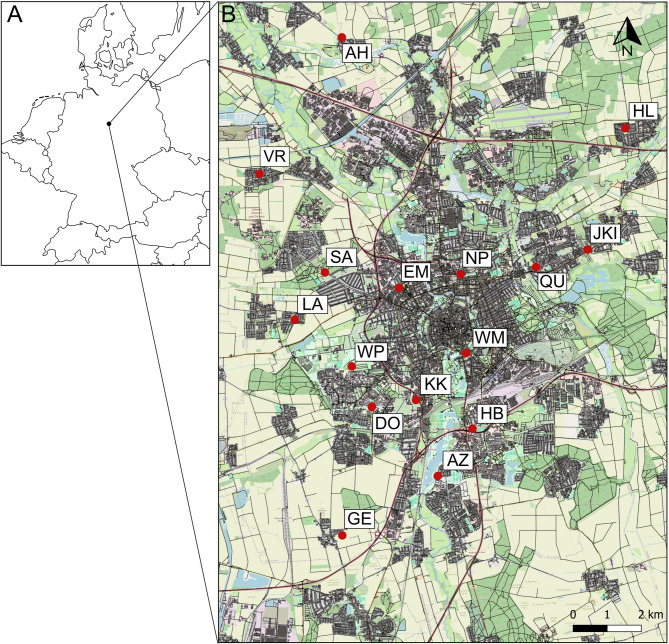Select the red point for JKI
The width and height of the screenshot is (669, 644).
click(587, 250)
